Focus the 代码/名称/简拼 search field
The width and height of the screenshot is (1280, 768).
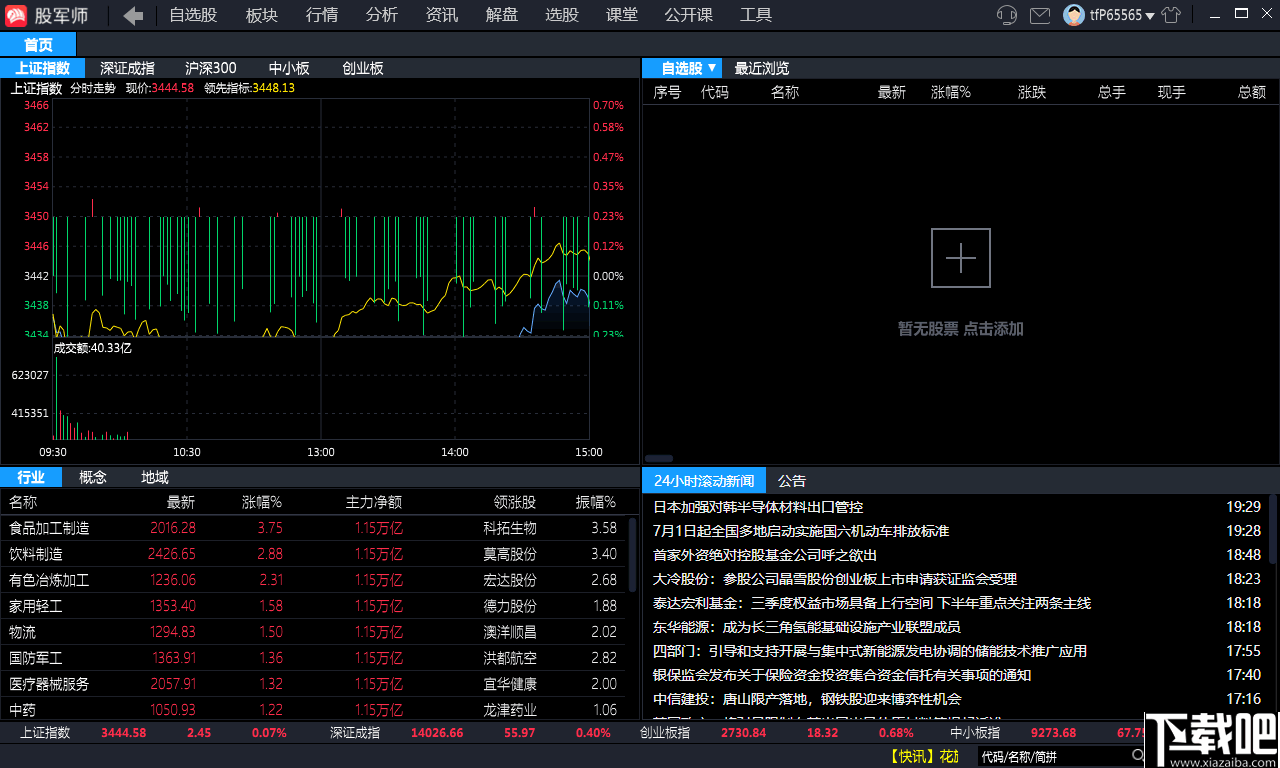pos(1053,756)
